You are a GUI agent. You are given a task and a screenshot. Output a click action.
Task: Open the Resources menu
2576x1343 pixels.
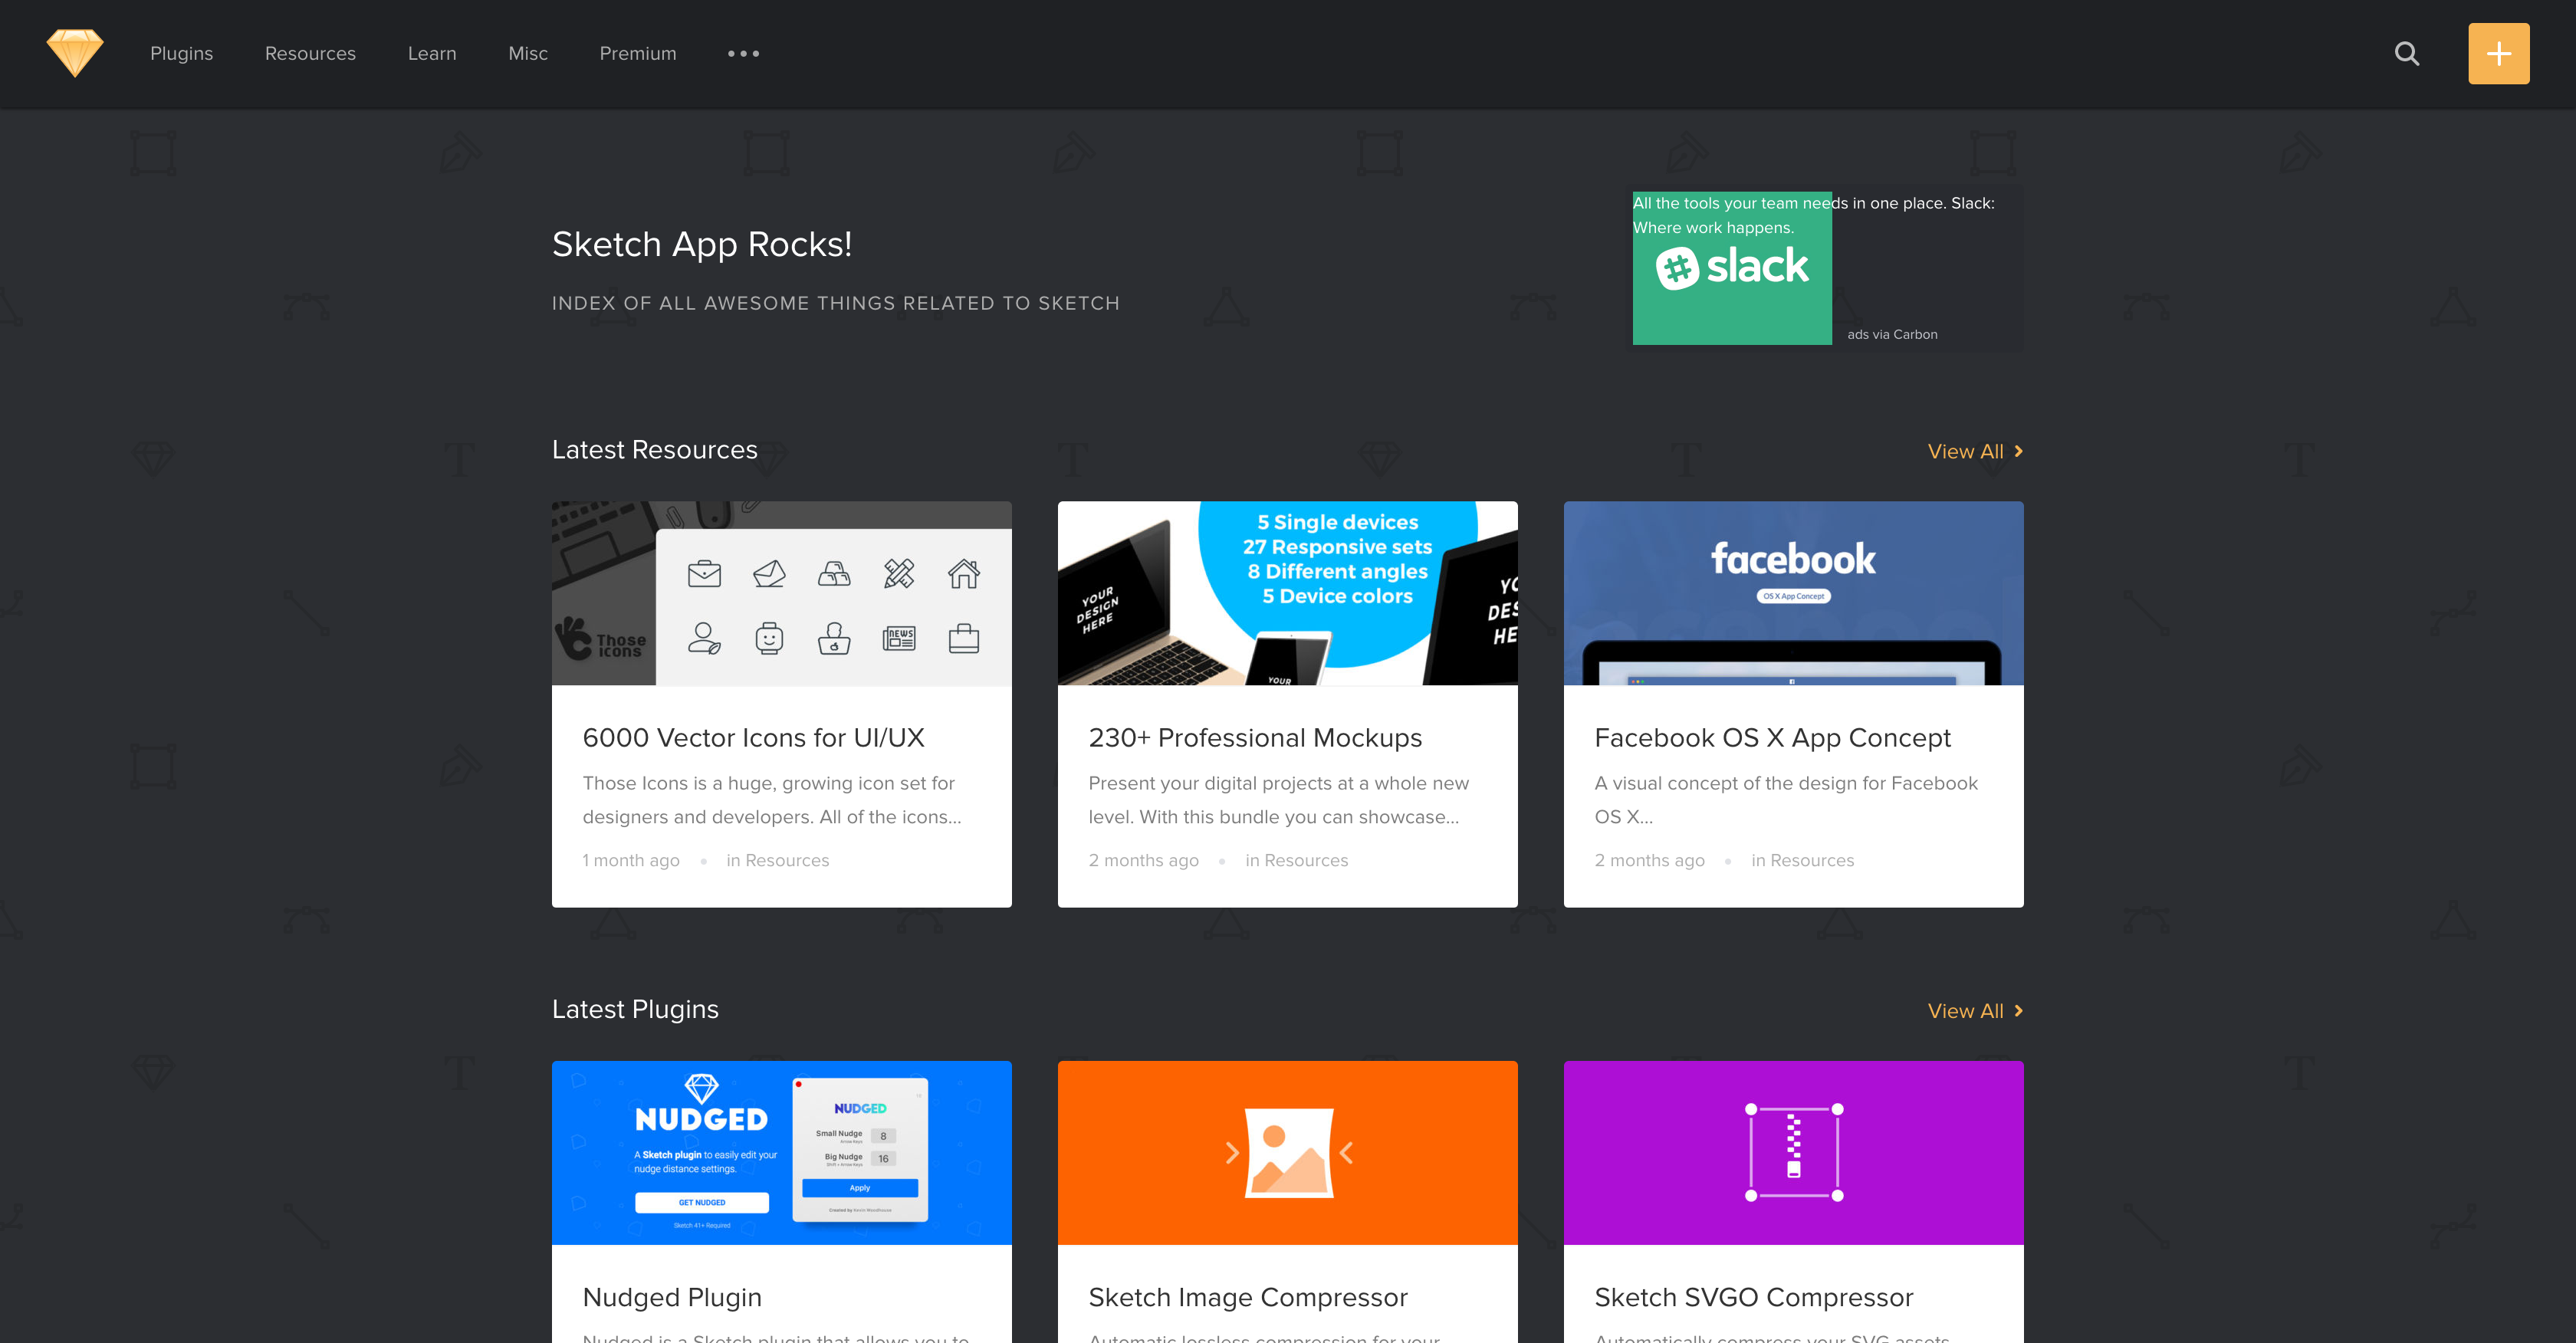click(x=310, y=54)
